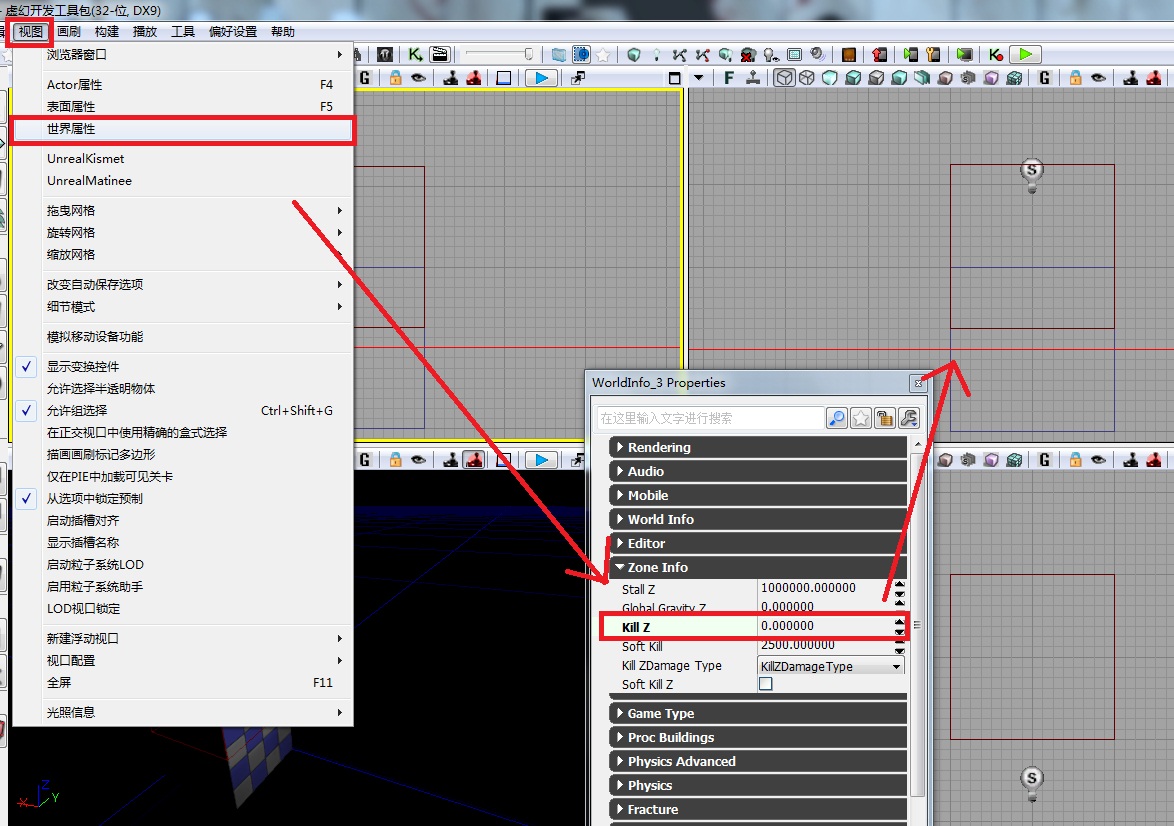1174x826 pixels.
Task: Toggle the Soft Kill Z checkbox
Action: click(766, 684)
